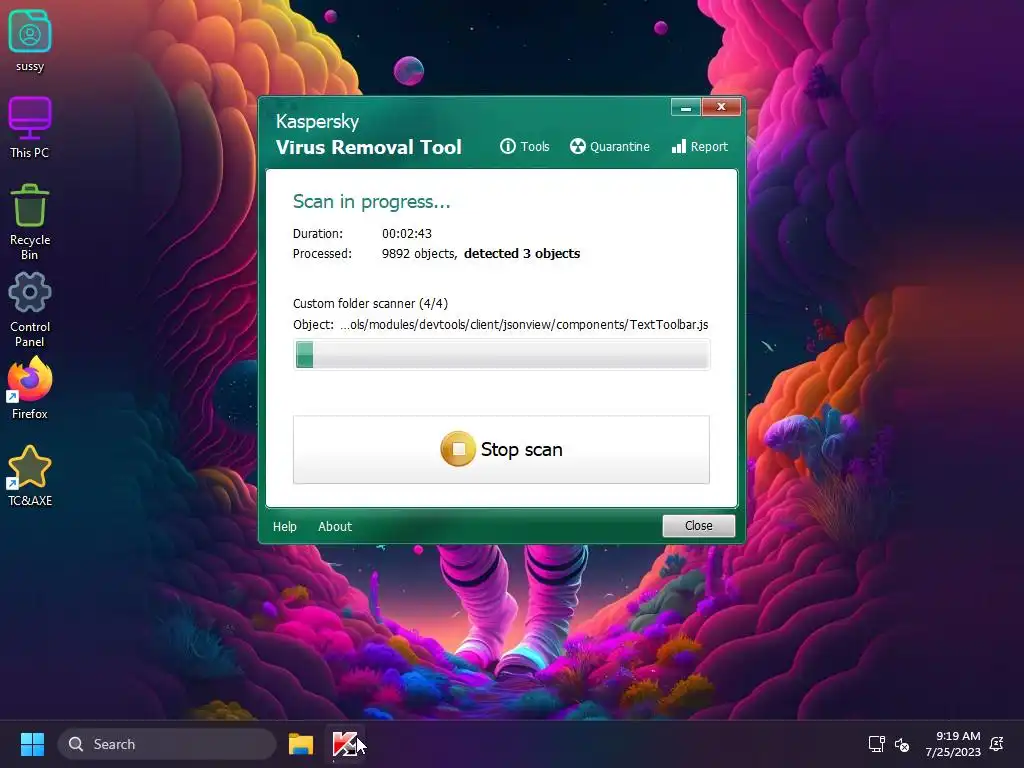Screen dimensions: 1024x768
Task: Click the muted volume tray icon
Action: tap(902, 744)
